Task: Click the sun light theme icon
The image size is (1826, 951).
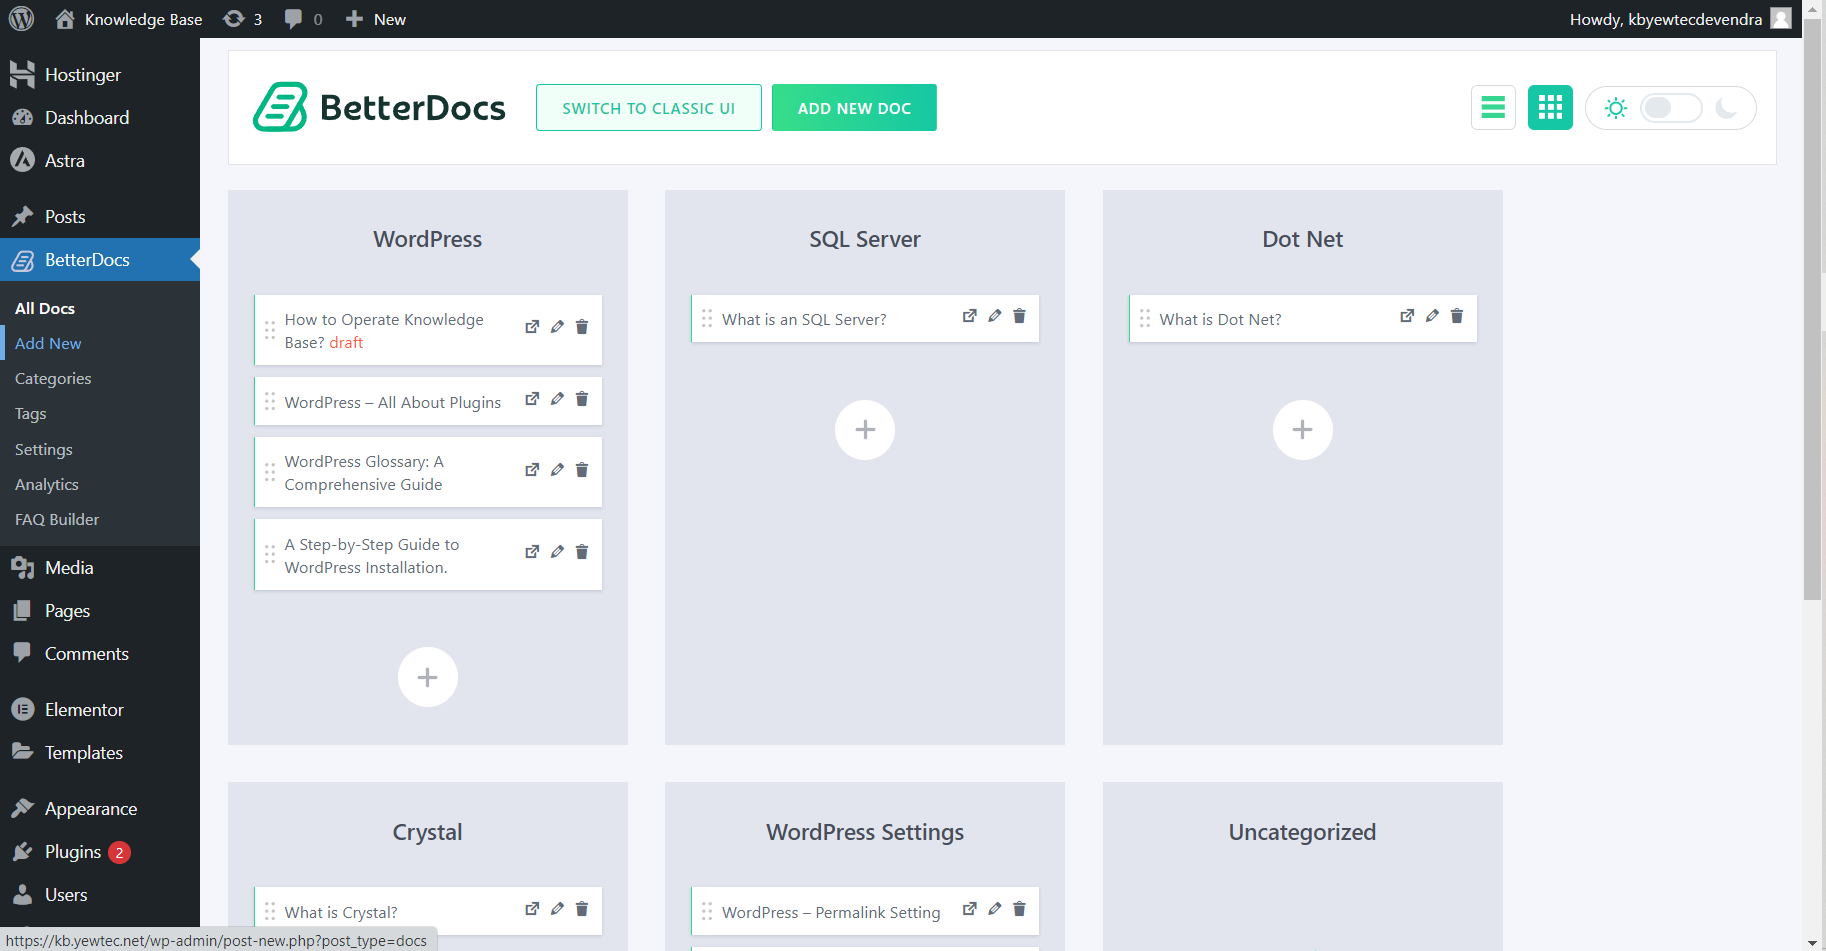Action: click(1616, 108)
